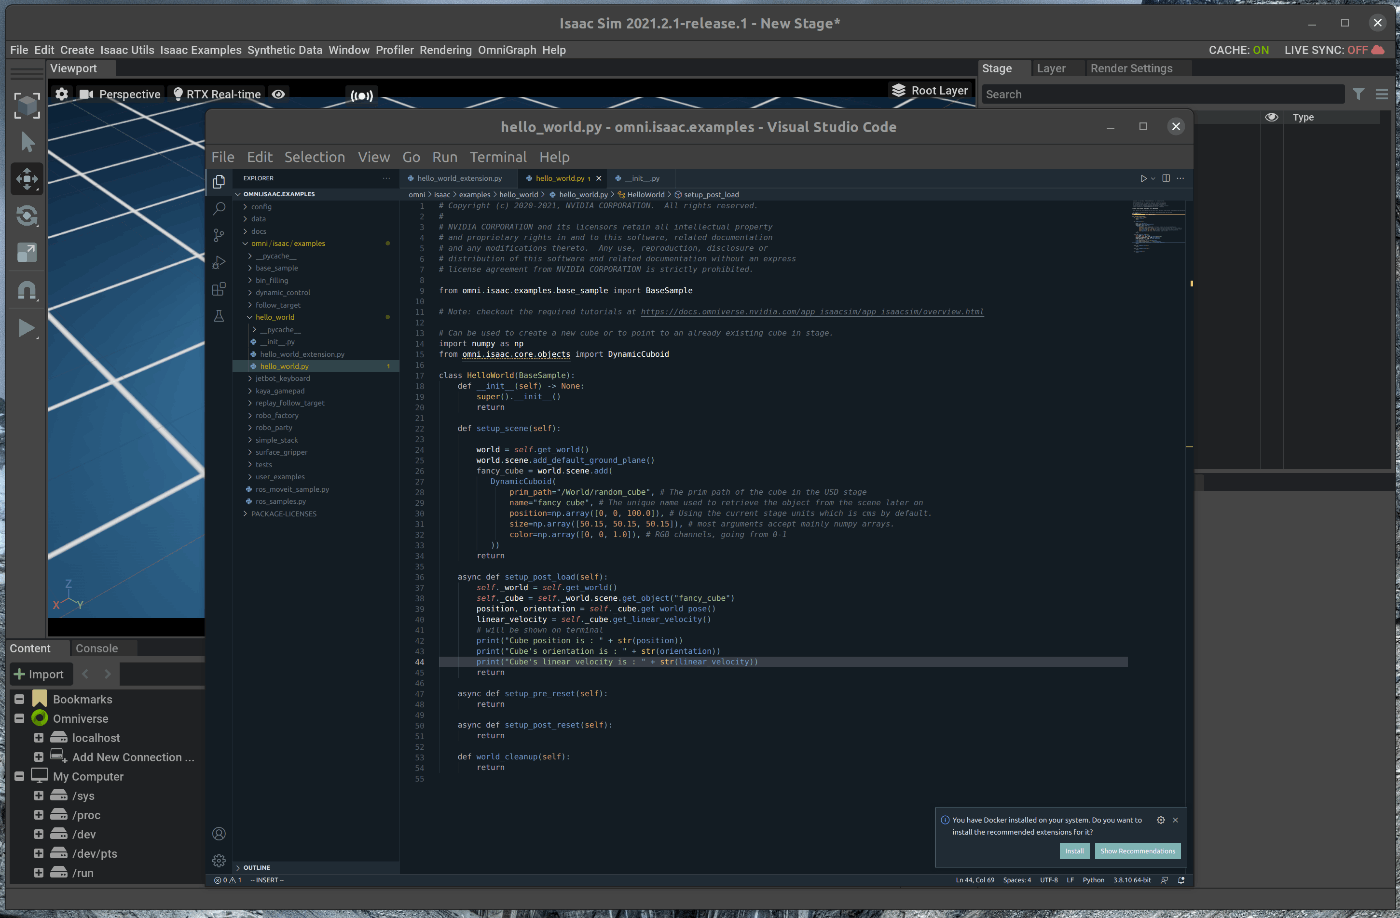
Task: Toggle viewport display eye menu
Action: pos(278,94)
